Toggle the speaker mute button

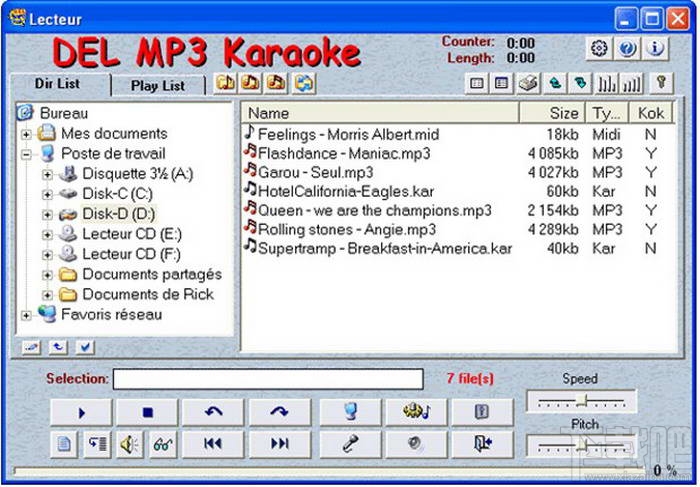pos(130,444)
